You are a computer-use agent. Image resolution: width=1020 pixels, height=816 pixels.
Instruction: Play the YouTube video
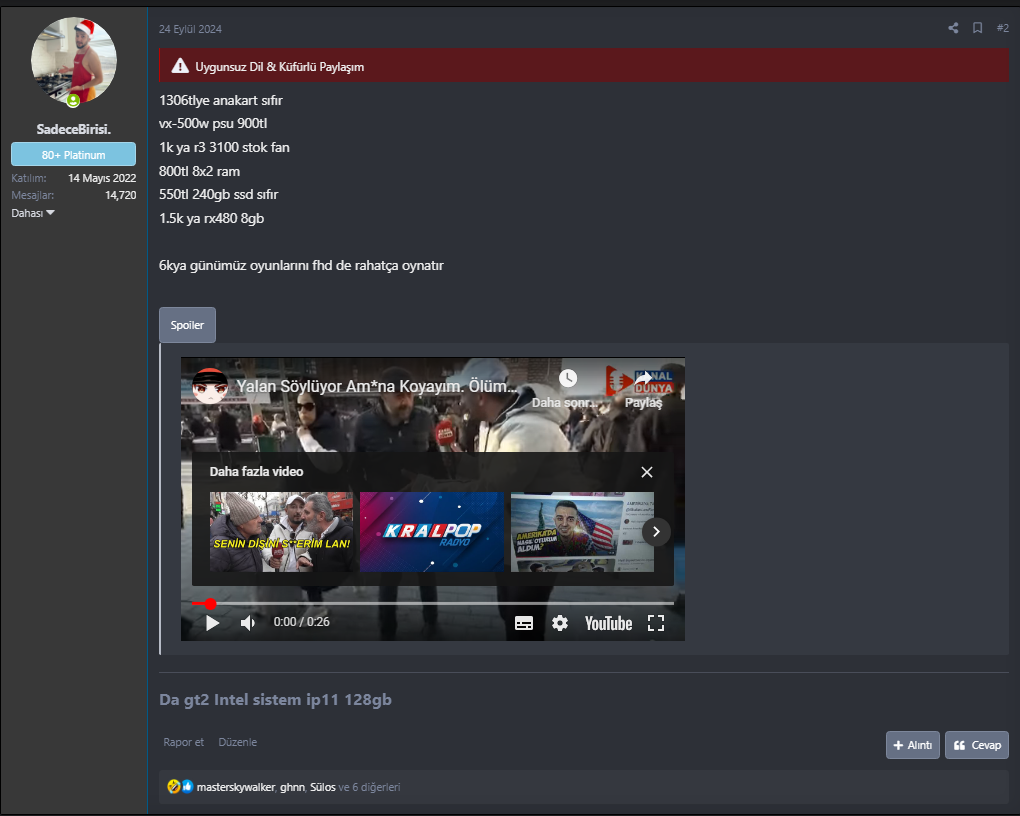(x=212, y=623)
